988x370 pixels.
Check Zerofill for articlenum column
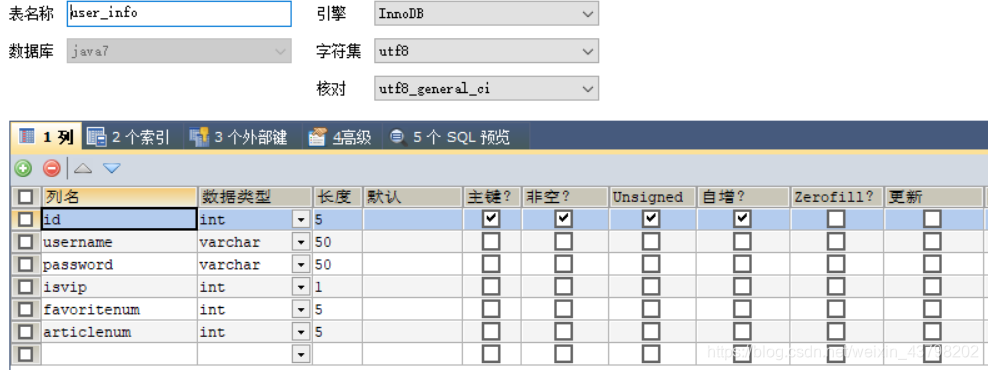click(x=836, y=332)
